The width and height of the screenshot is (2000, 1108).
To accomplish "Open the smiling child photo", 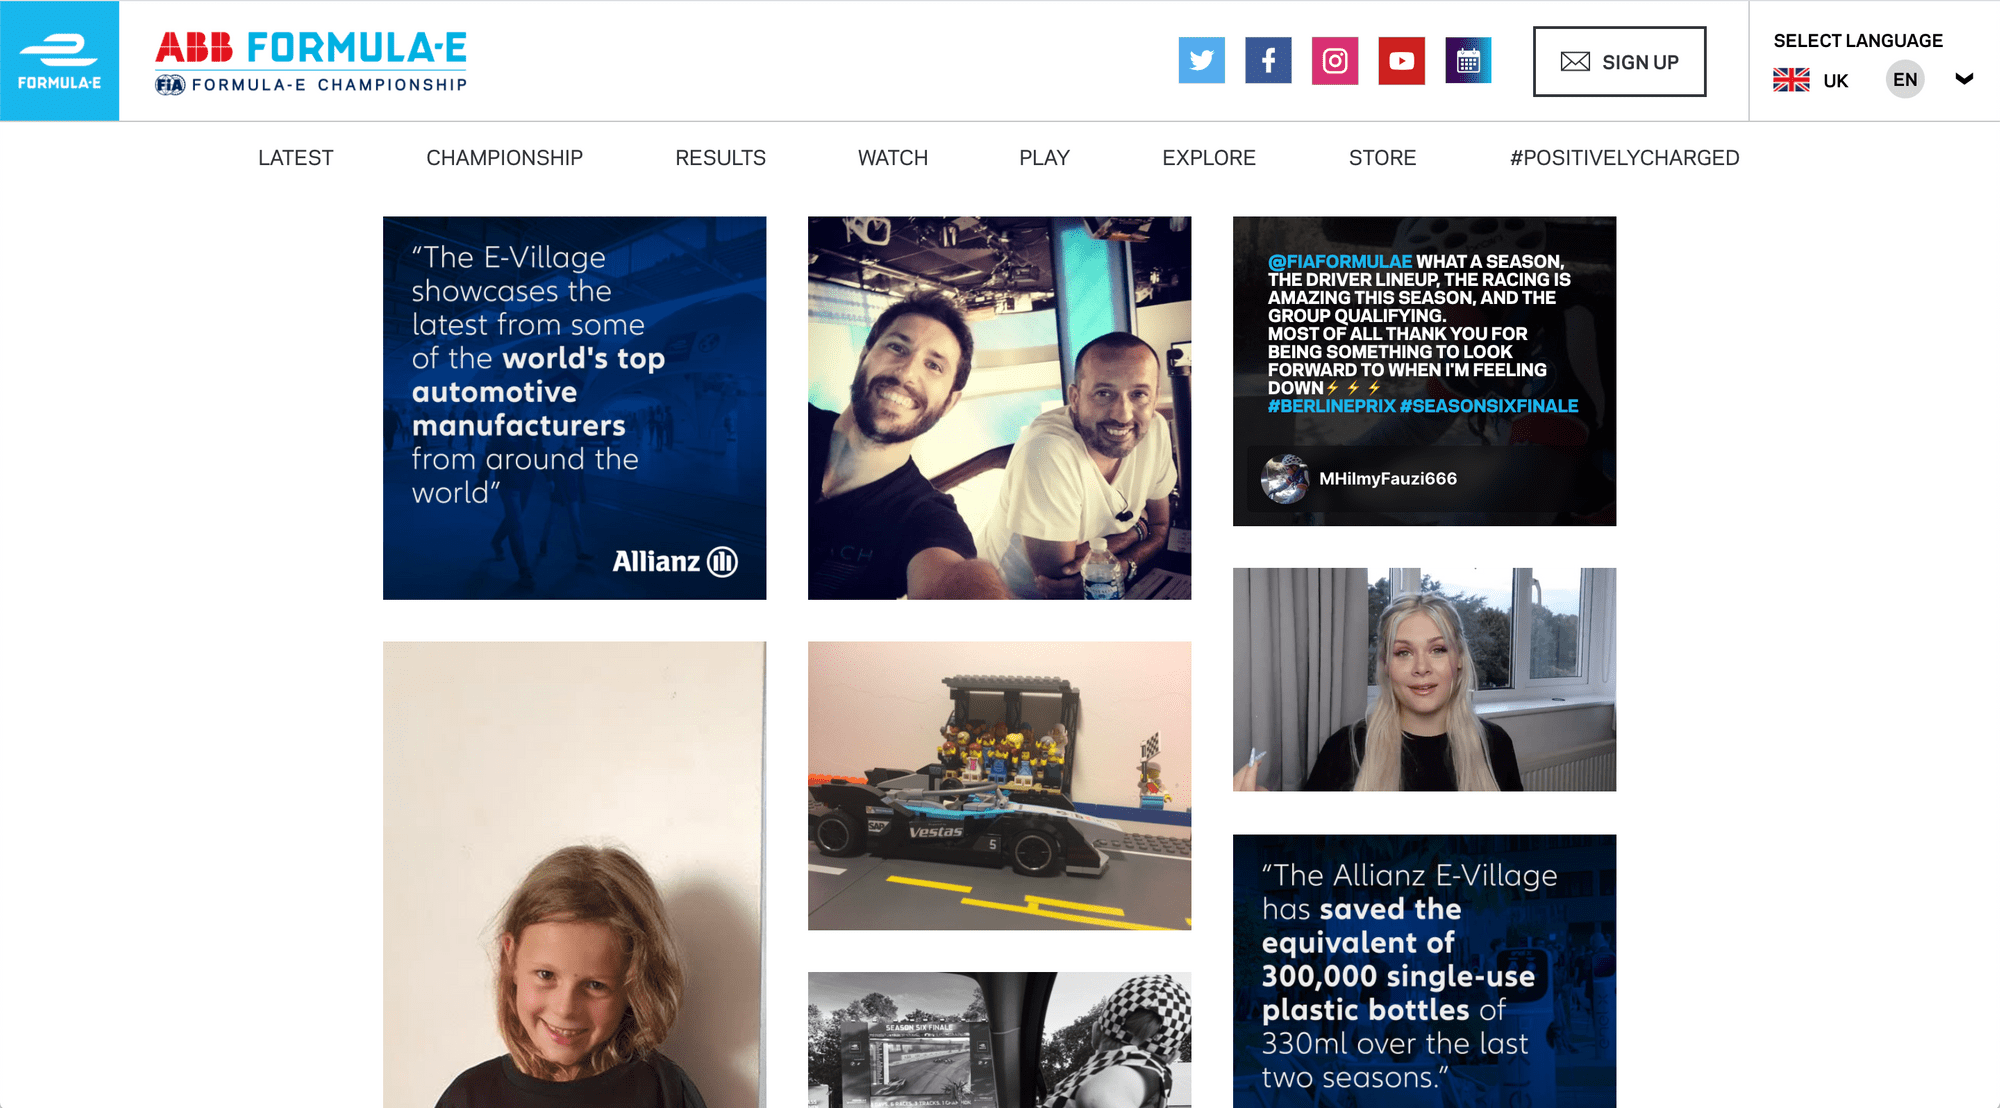I will (x=574, y=875).
